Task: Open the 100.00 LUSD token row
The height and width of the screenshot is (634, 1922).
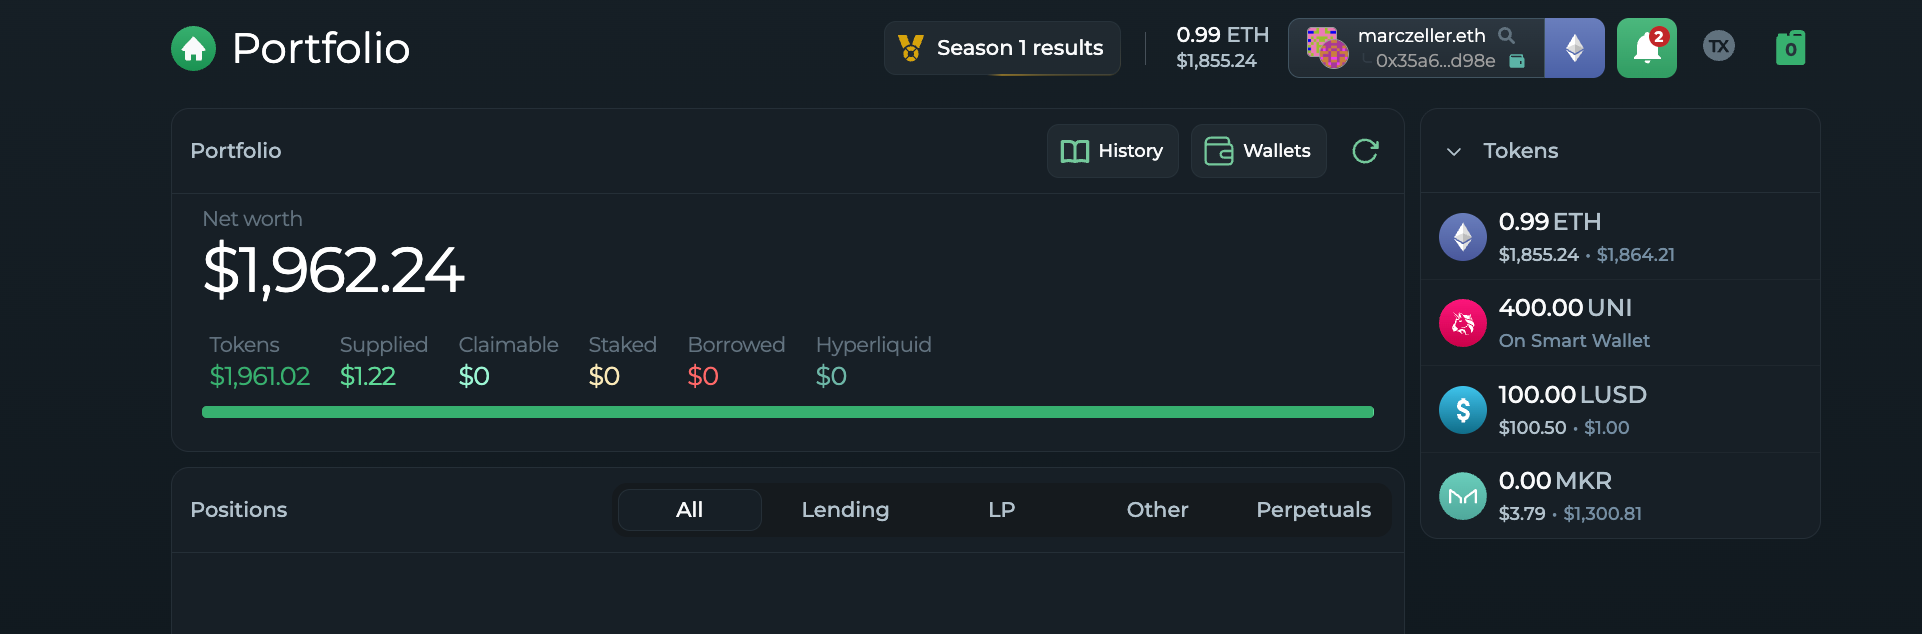Action: (x=1620, y=410)
